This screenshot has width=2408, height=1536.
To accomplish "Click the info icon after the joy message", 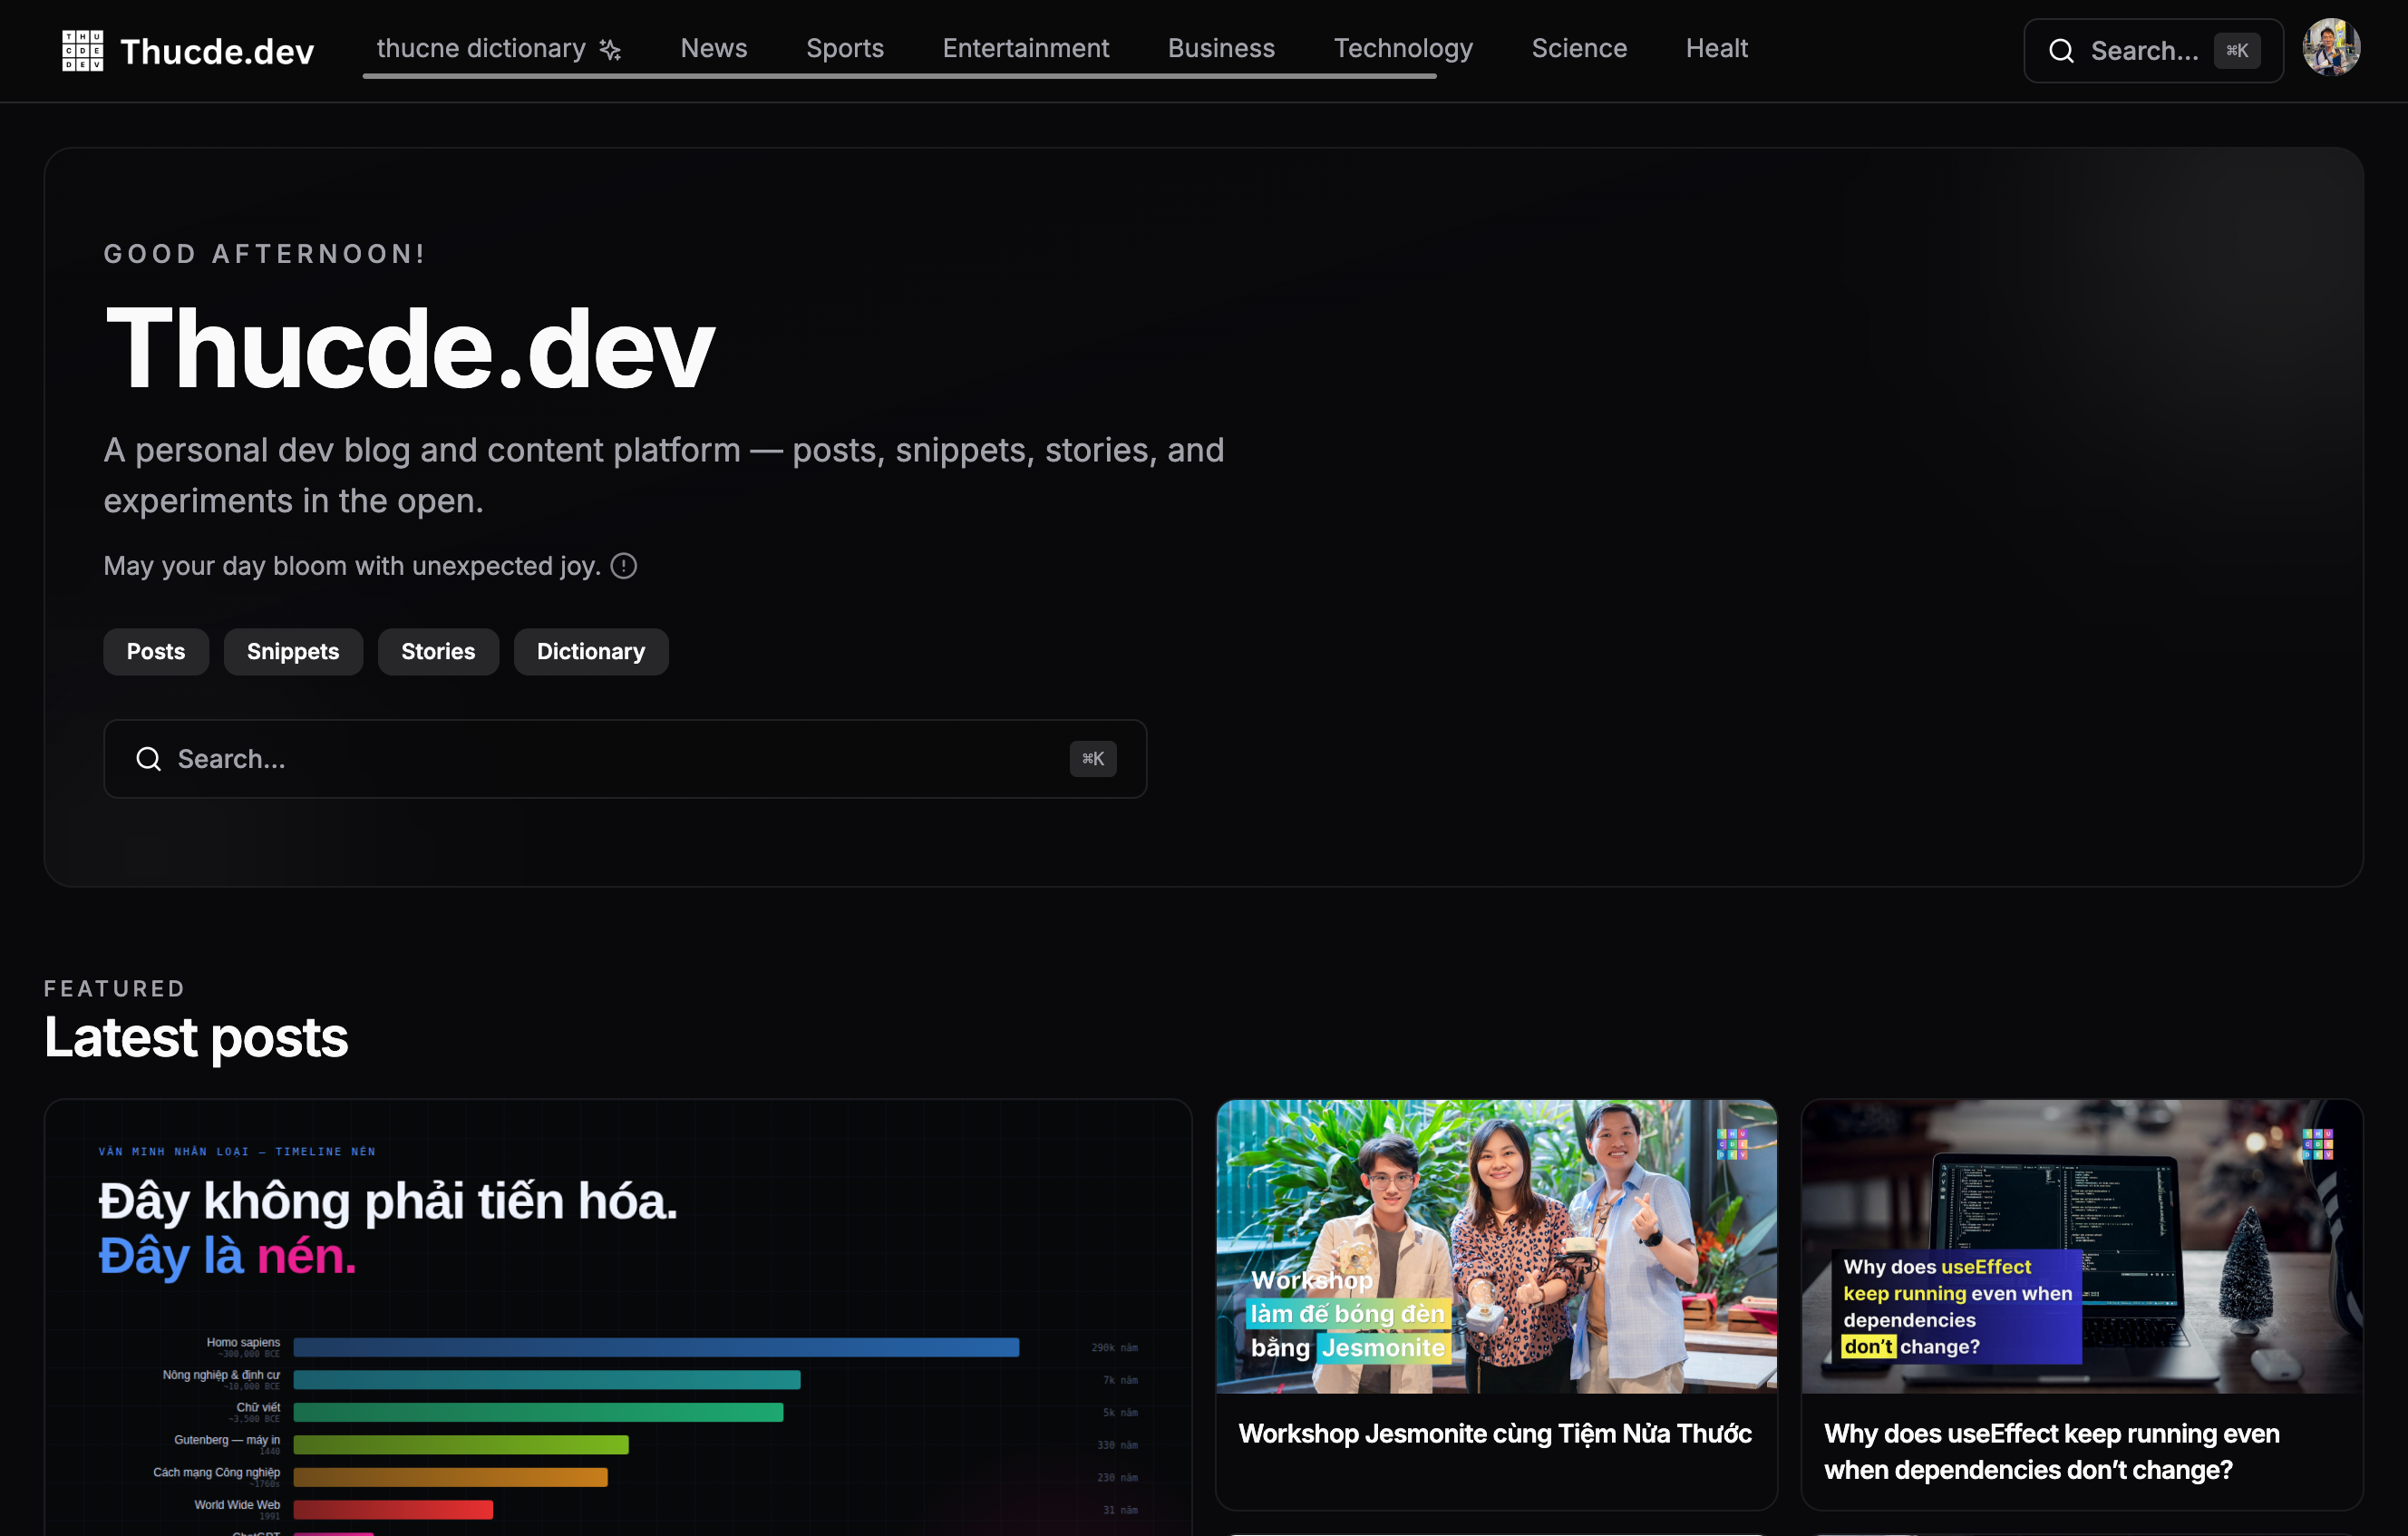I will (x=624, y=566).
